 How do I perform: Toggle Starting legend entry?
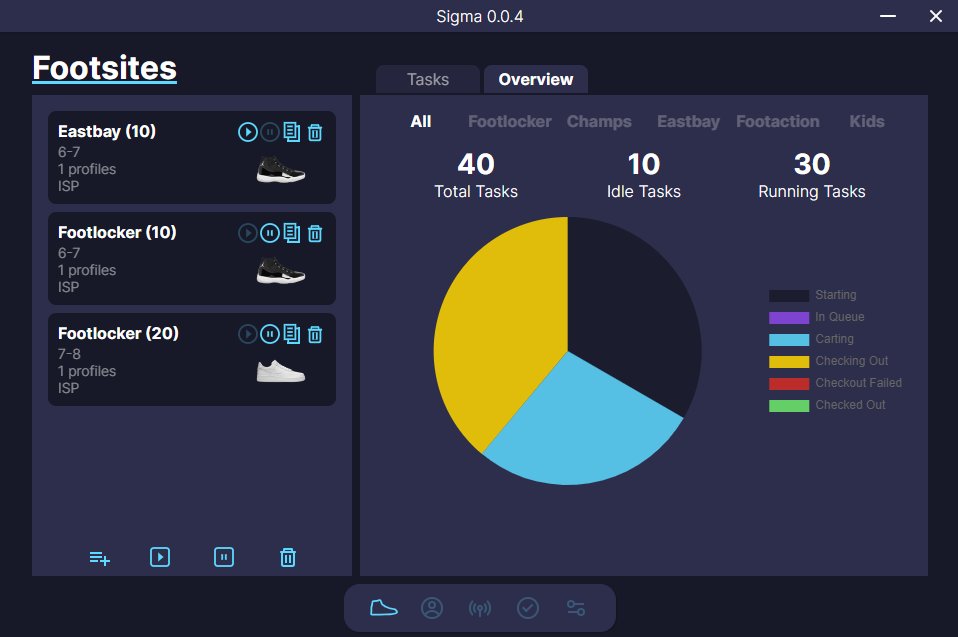pos(813,295)
